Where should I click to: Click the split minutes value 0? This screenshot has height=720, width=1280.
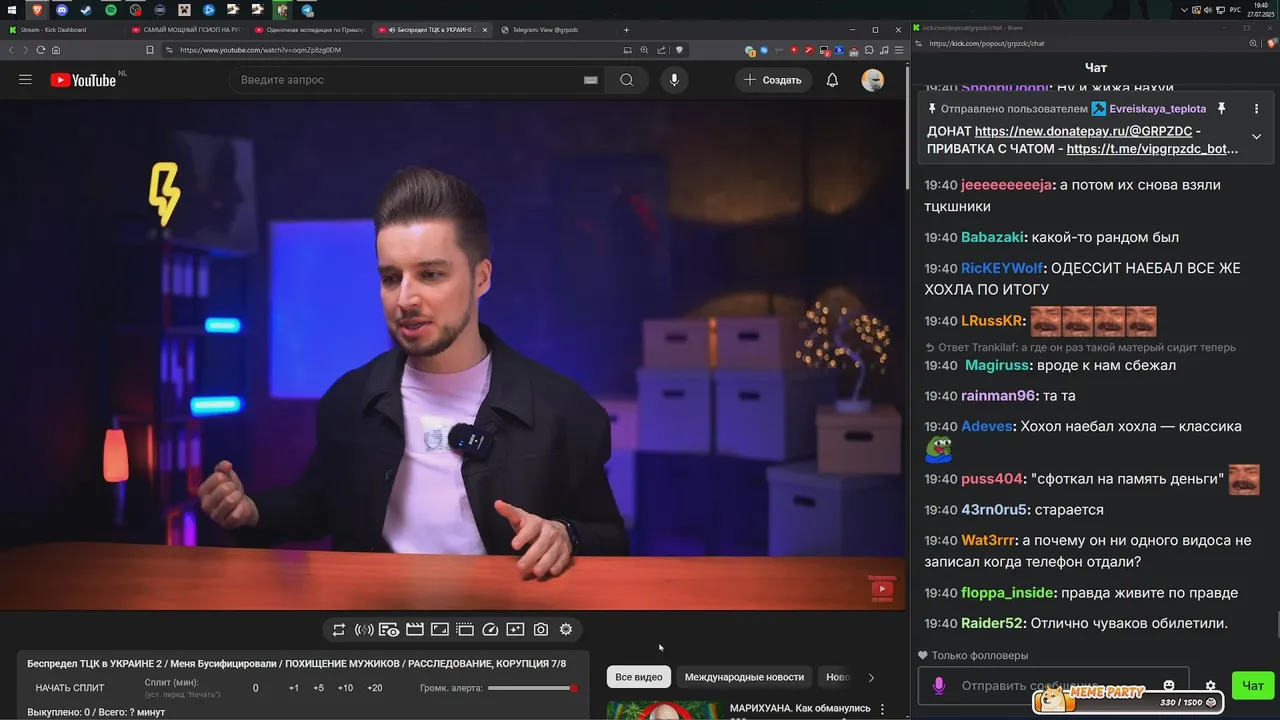coord(256,688)
